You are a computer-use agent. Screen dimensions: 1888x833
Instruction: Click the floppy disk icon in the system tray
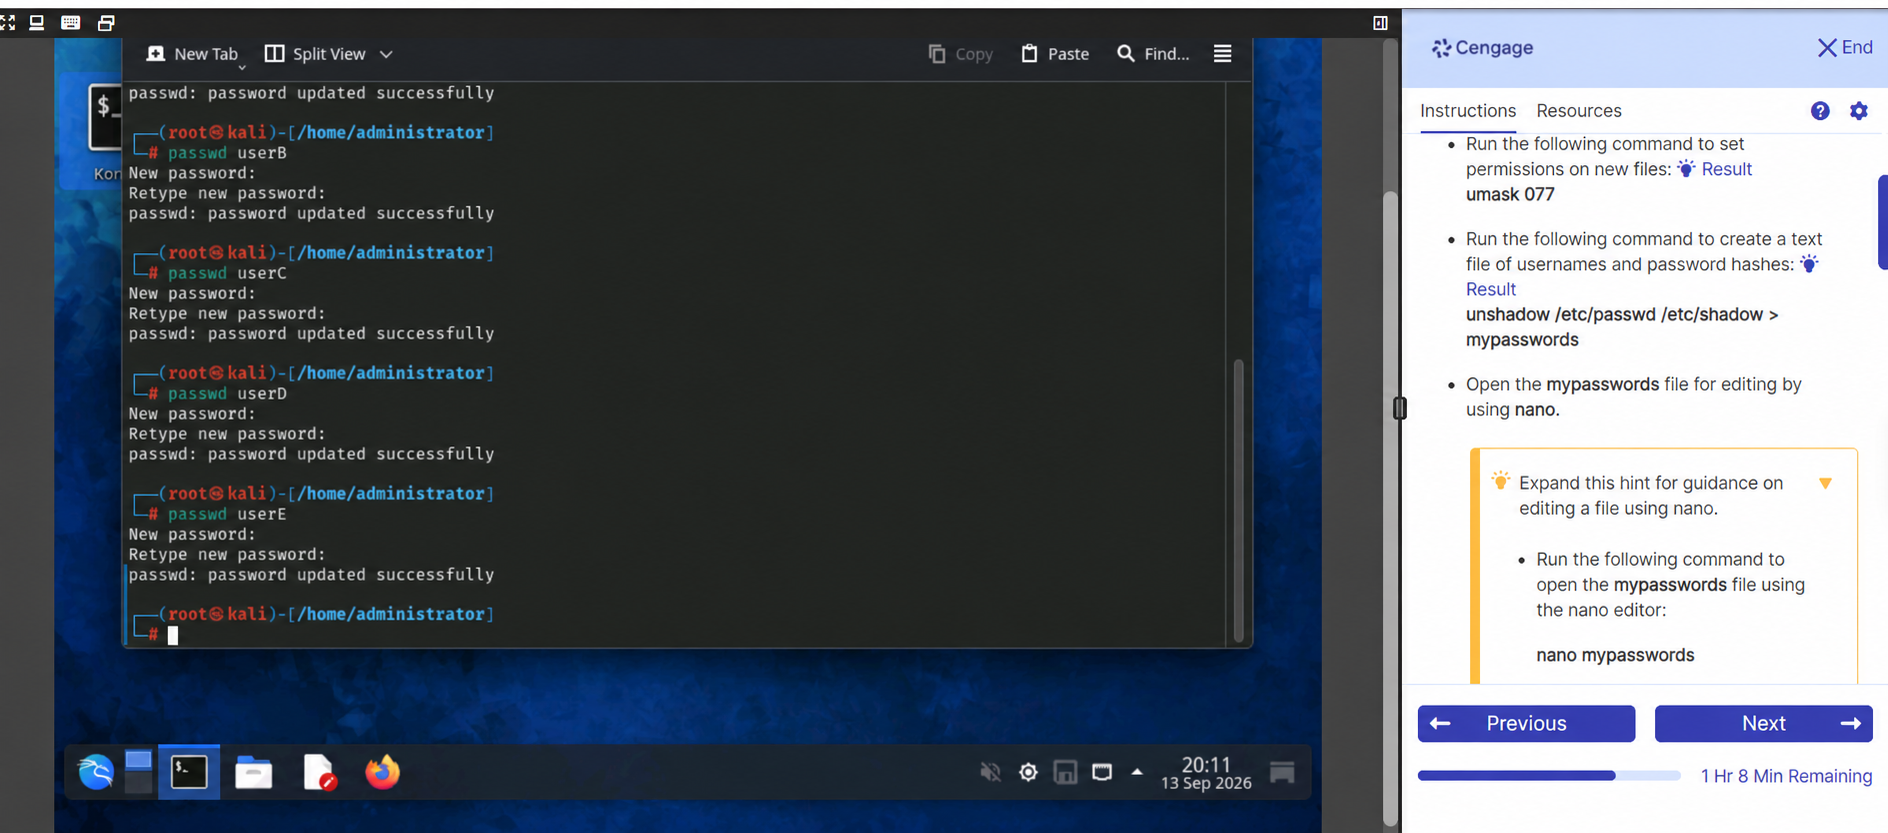click(x=1066, y=772)
